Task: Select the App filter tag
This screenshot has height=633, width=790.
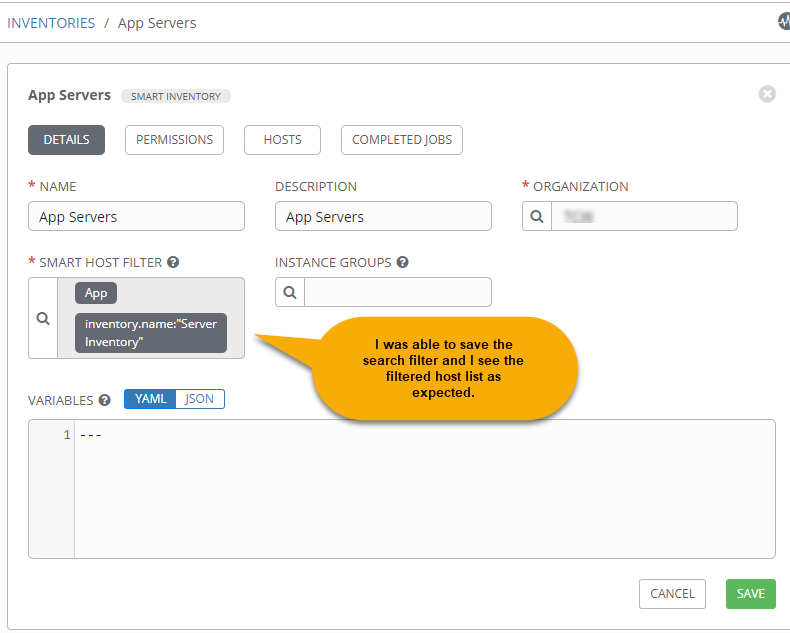Action: [96, 293]
